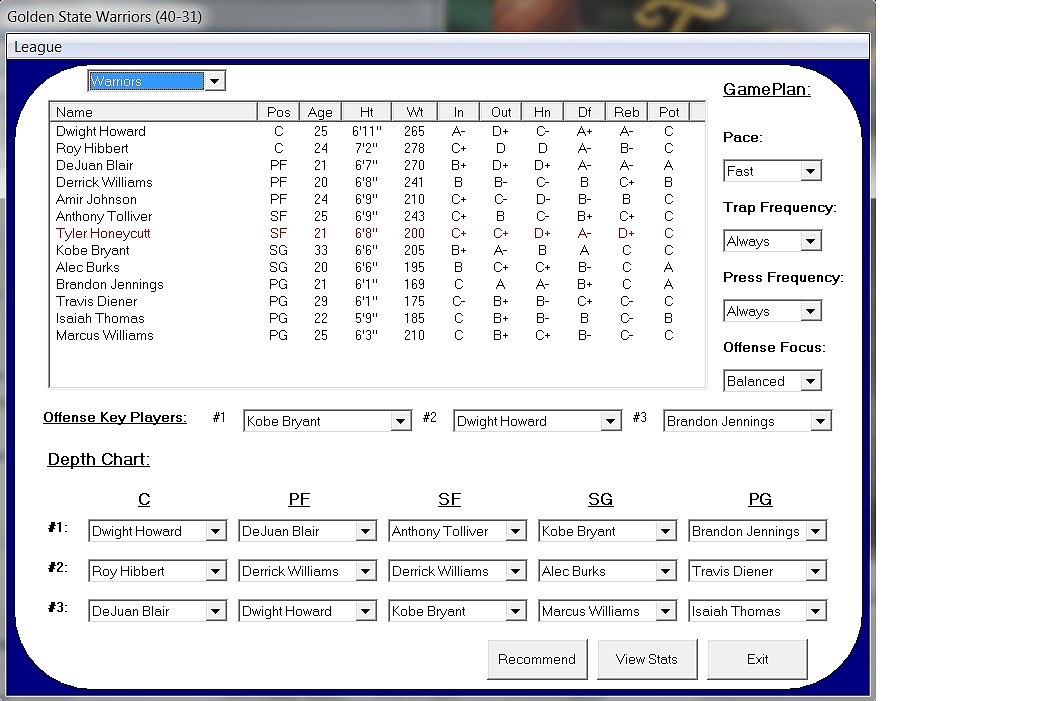Viewport: 1060px width, 701px height.
Task: Select Travis Diener in the roster list
Action: click(377, 301)
